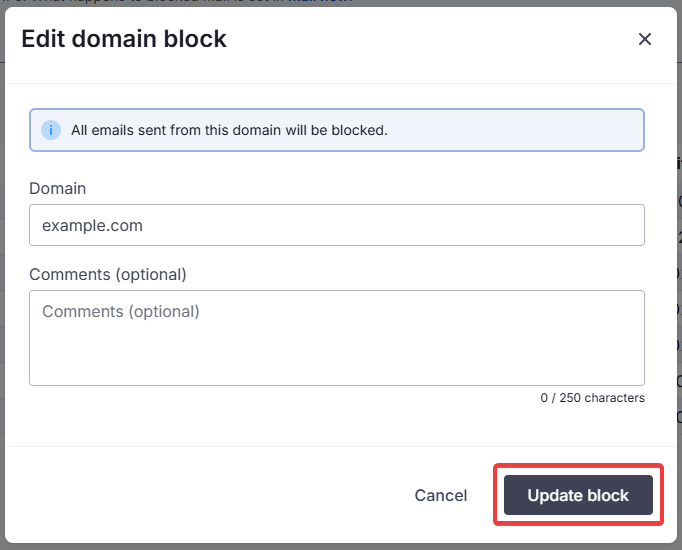Click the Comments (optional) placeholder text
The width and height of the screenshot is (682, 550).
click(x=121, y=311)
